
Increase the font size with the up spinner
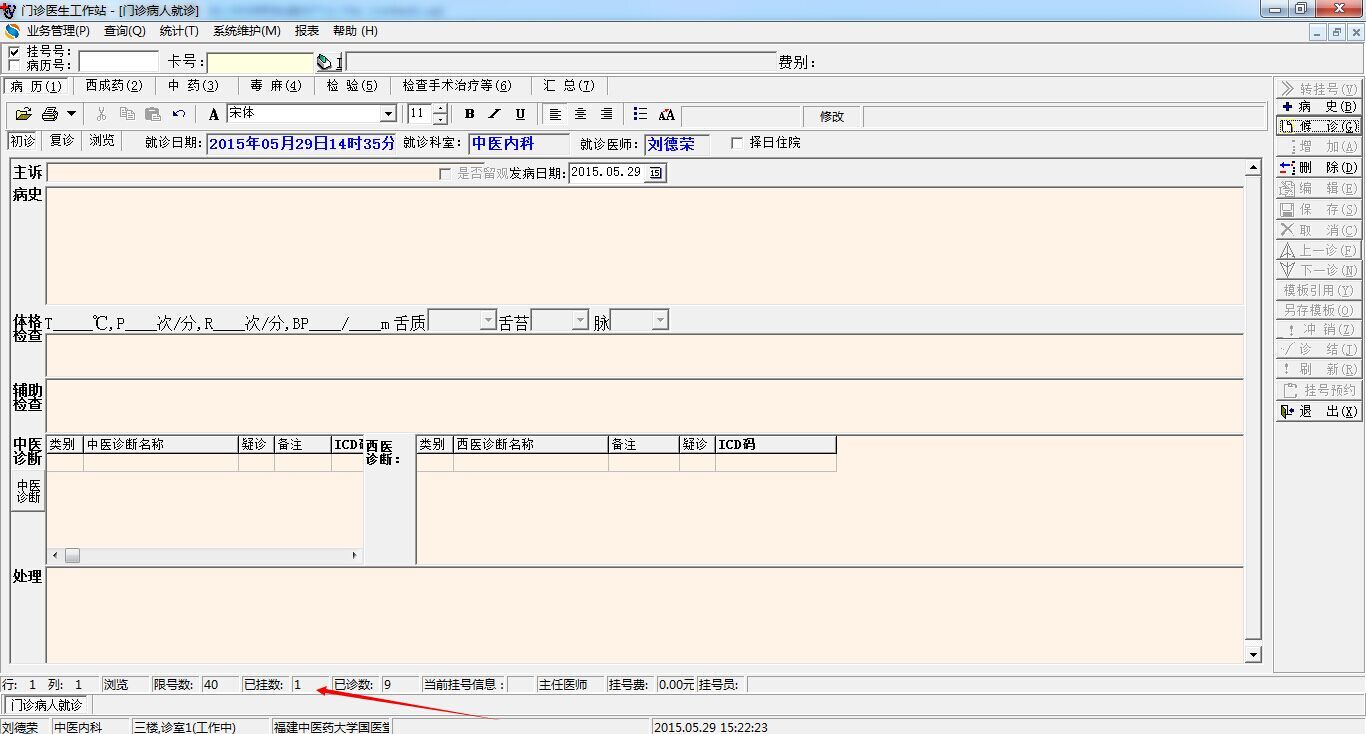pyautogui.click(x=440, y=109)
